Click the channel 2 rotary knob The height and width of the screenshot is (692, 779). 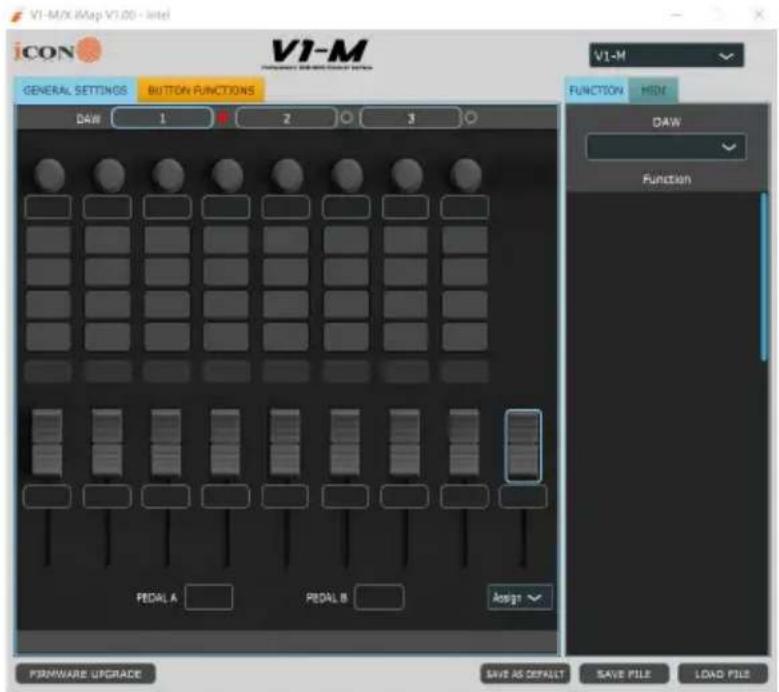[x=109, y=175]
